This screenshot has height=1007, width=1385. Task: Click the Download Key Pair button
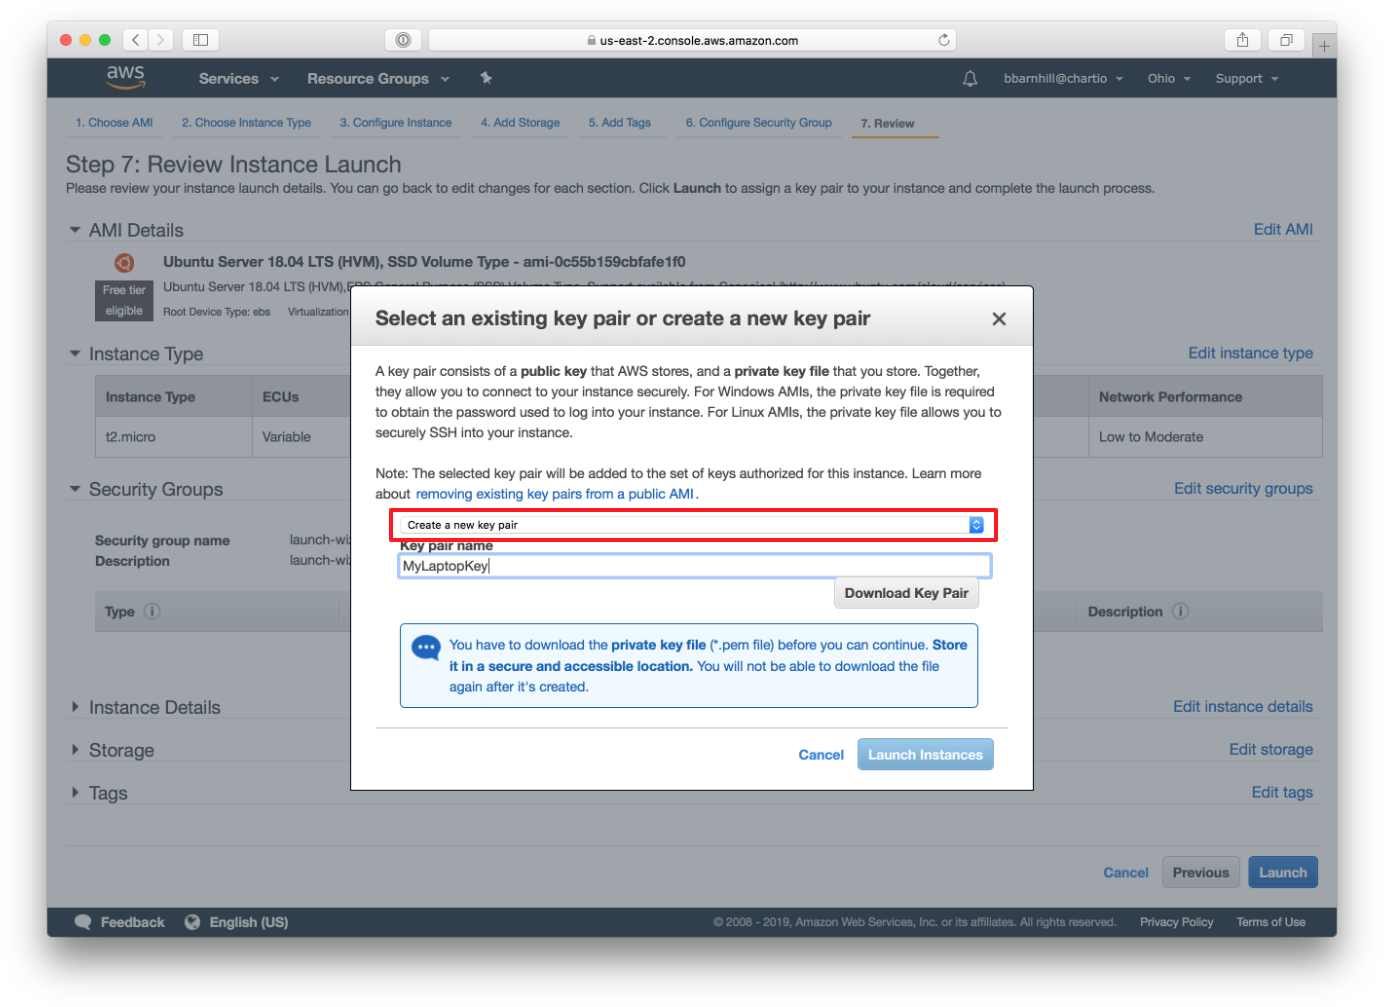906,592
